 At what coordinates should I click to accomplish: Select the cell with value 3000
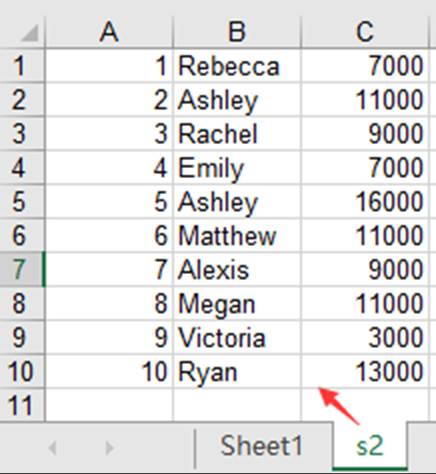[x=365, y=337]
